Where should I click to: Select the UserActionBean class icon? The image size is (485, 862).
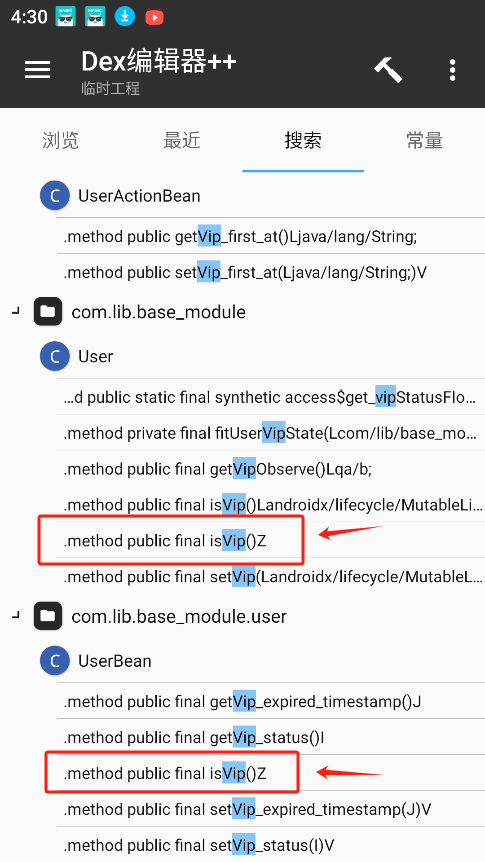55,196
